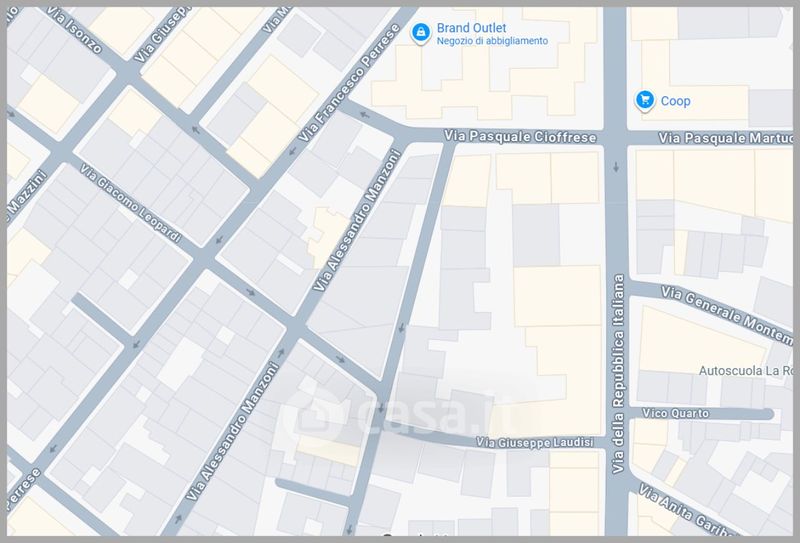Click the Via Giuseppe Laudisi street label
800x543 pixels.
(534, 441)
